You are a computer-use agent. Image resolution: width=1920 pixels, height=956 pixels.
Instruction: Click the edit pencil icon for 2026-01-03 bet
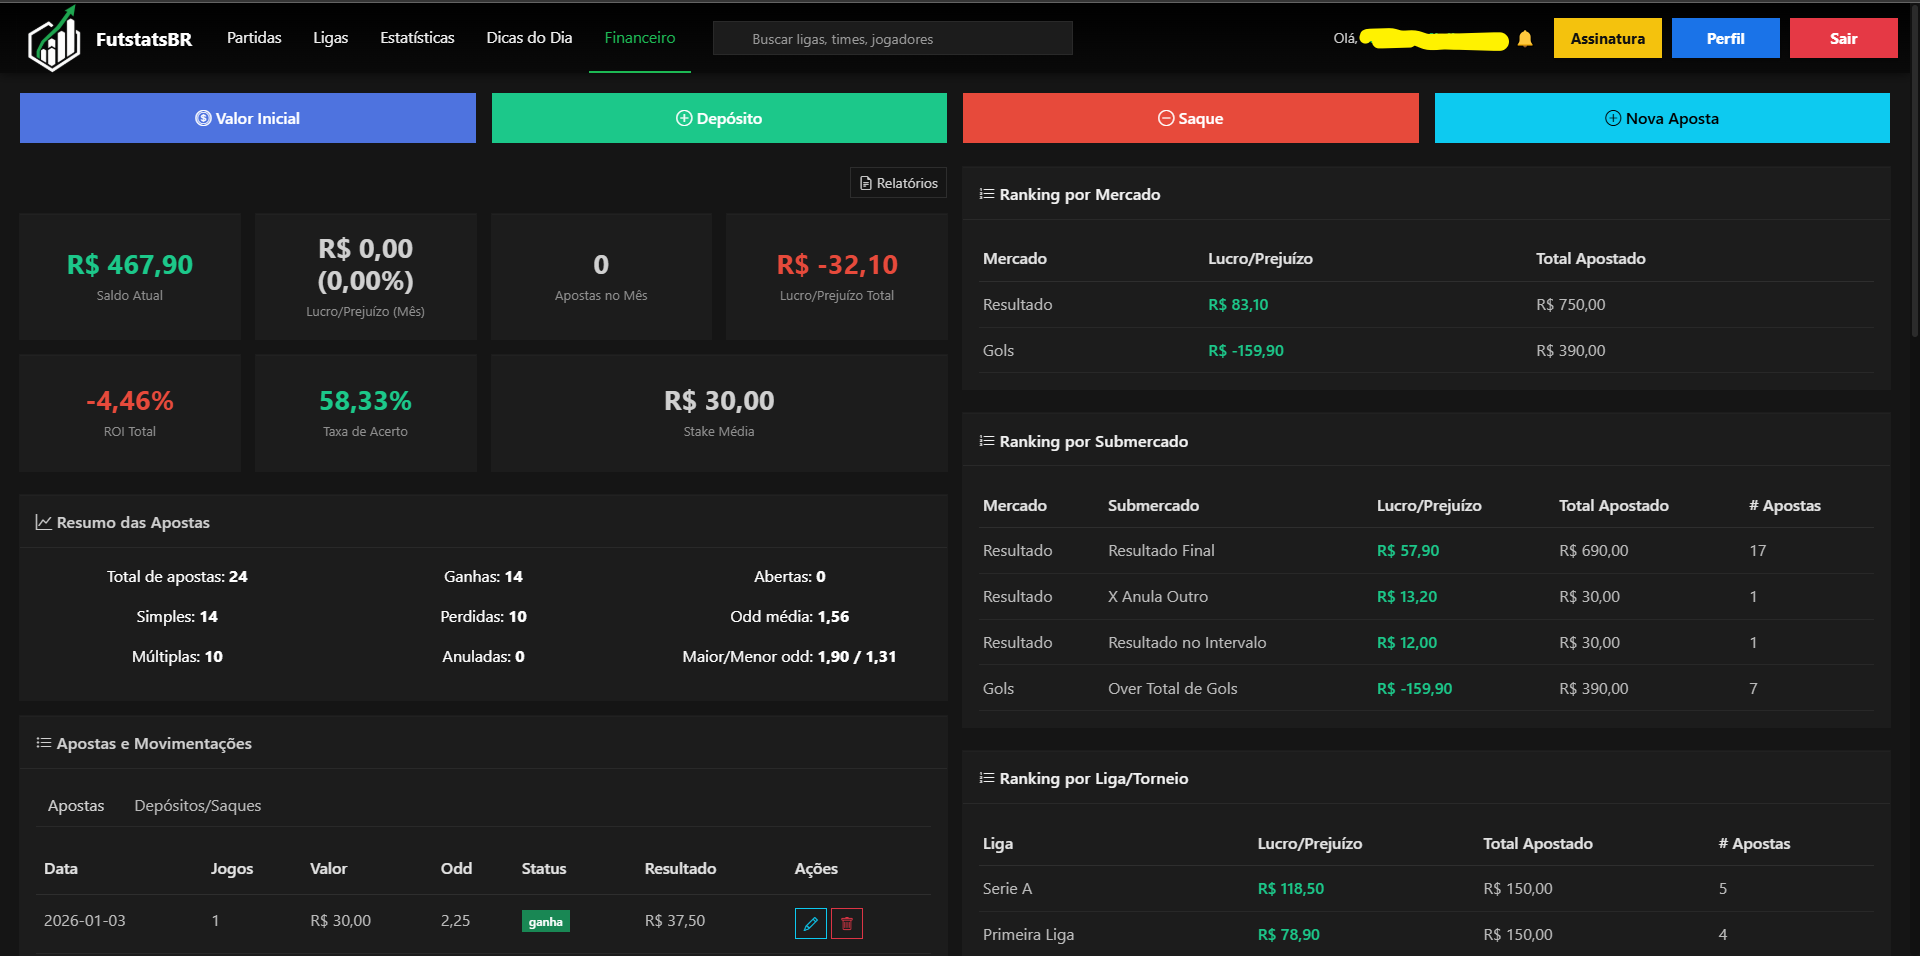tap(811, 923)
